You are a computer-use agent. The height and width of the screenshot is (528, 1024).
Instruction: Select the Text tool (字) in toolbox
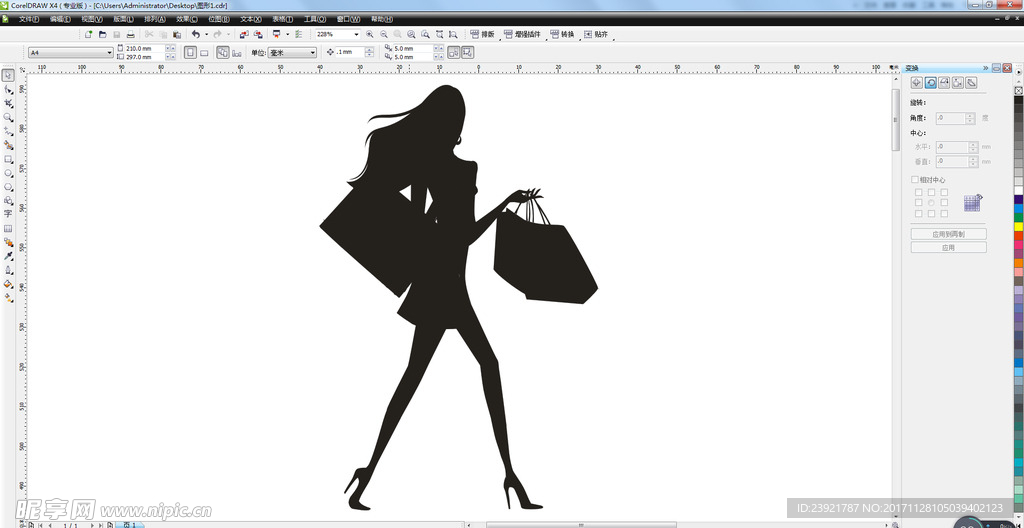point(8,214)
